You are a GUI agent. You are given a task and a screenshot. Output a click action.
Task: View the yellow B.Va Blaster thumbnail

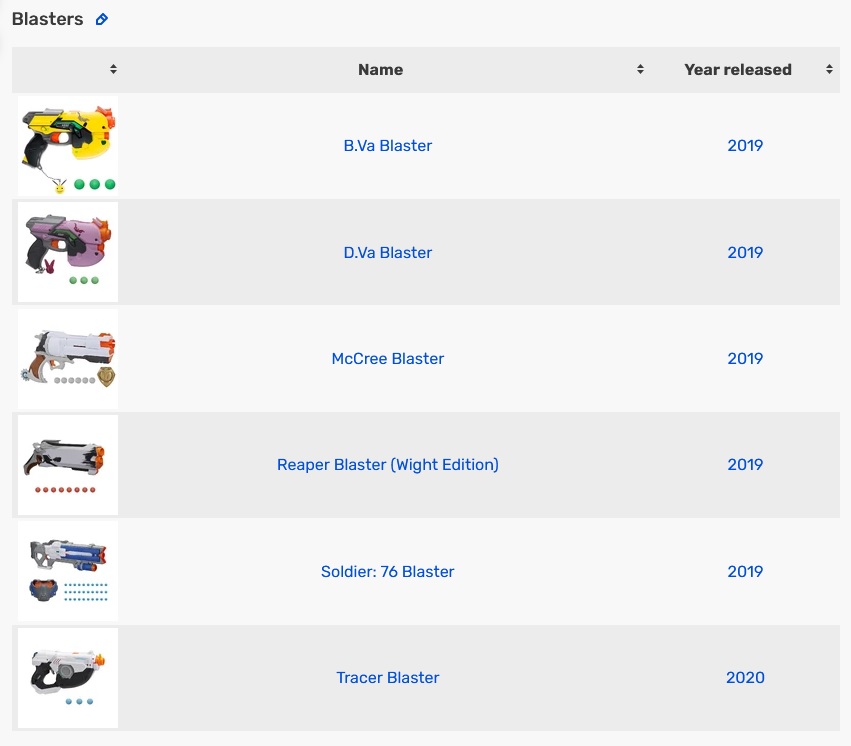(x=68, y=146)
